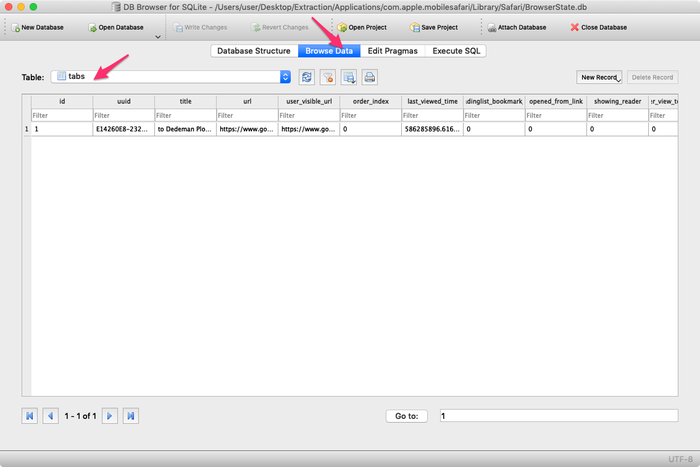Go to next page arrow icon
700x467 pixels.
(110, 416)
